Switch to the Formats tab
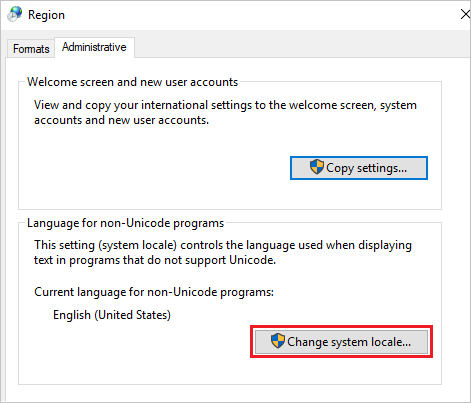 (x=31, y=49)
